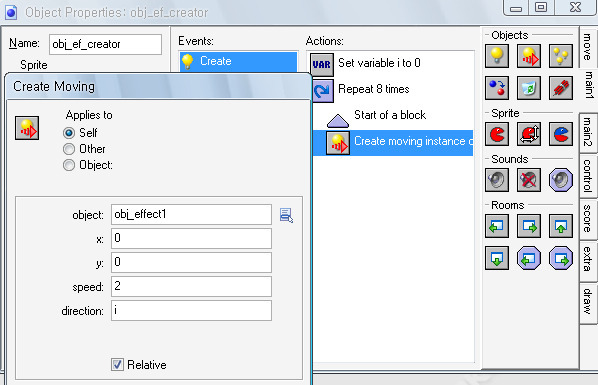Viewport: 598px width, 385px height.
Task: Select the Change Instance action icon
Action: (x=497, y=88)
